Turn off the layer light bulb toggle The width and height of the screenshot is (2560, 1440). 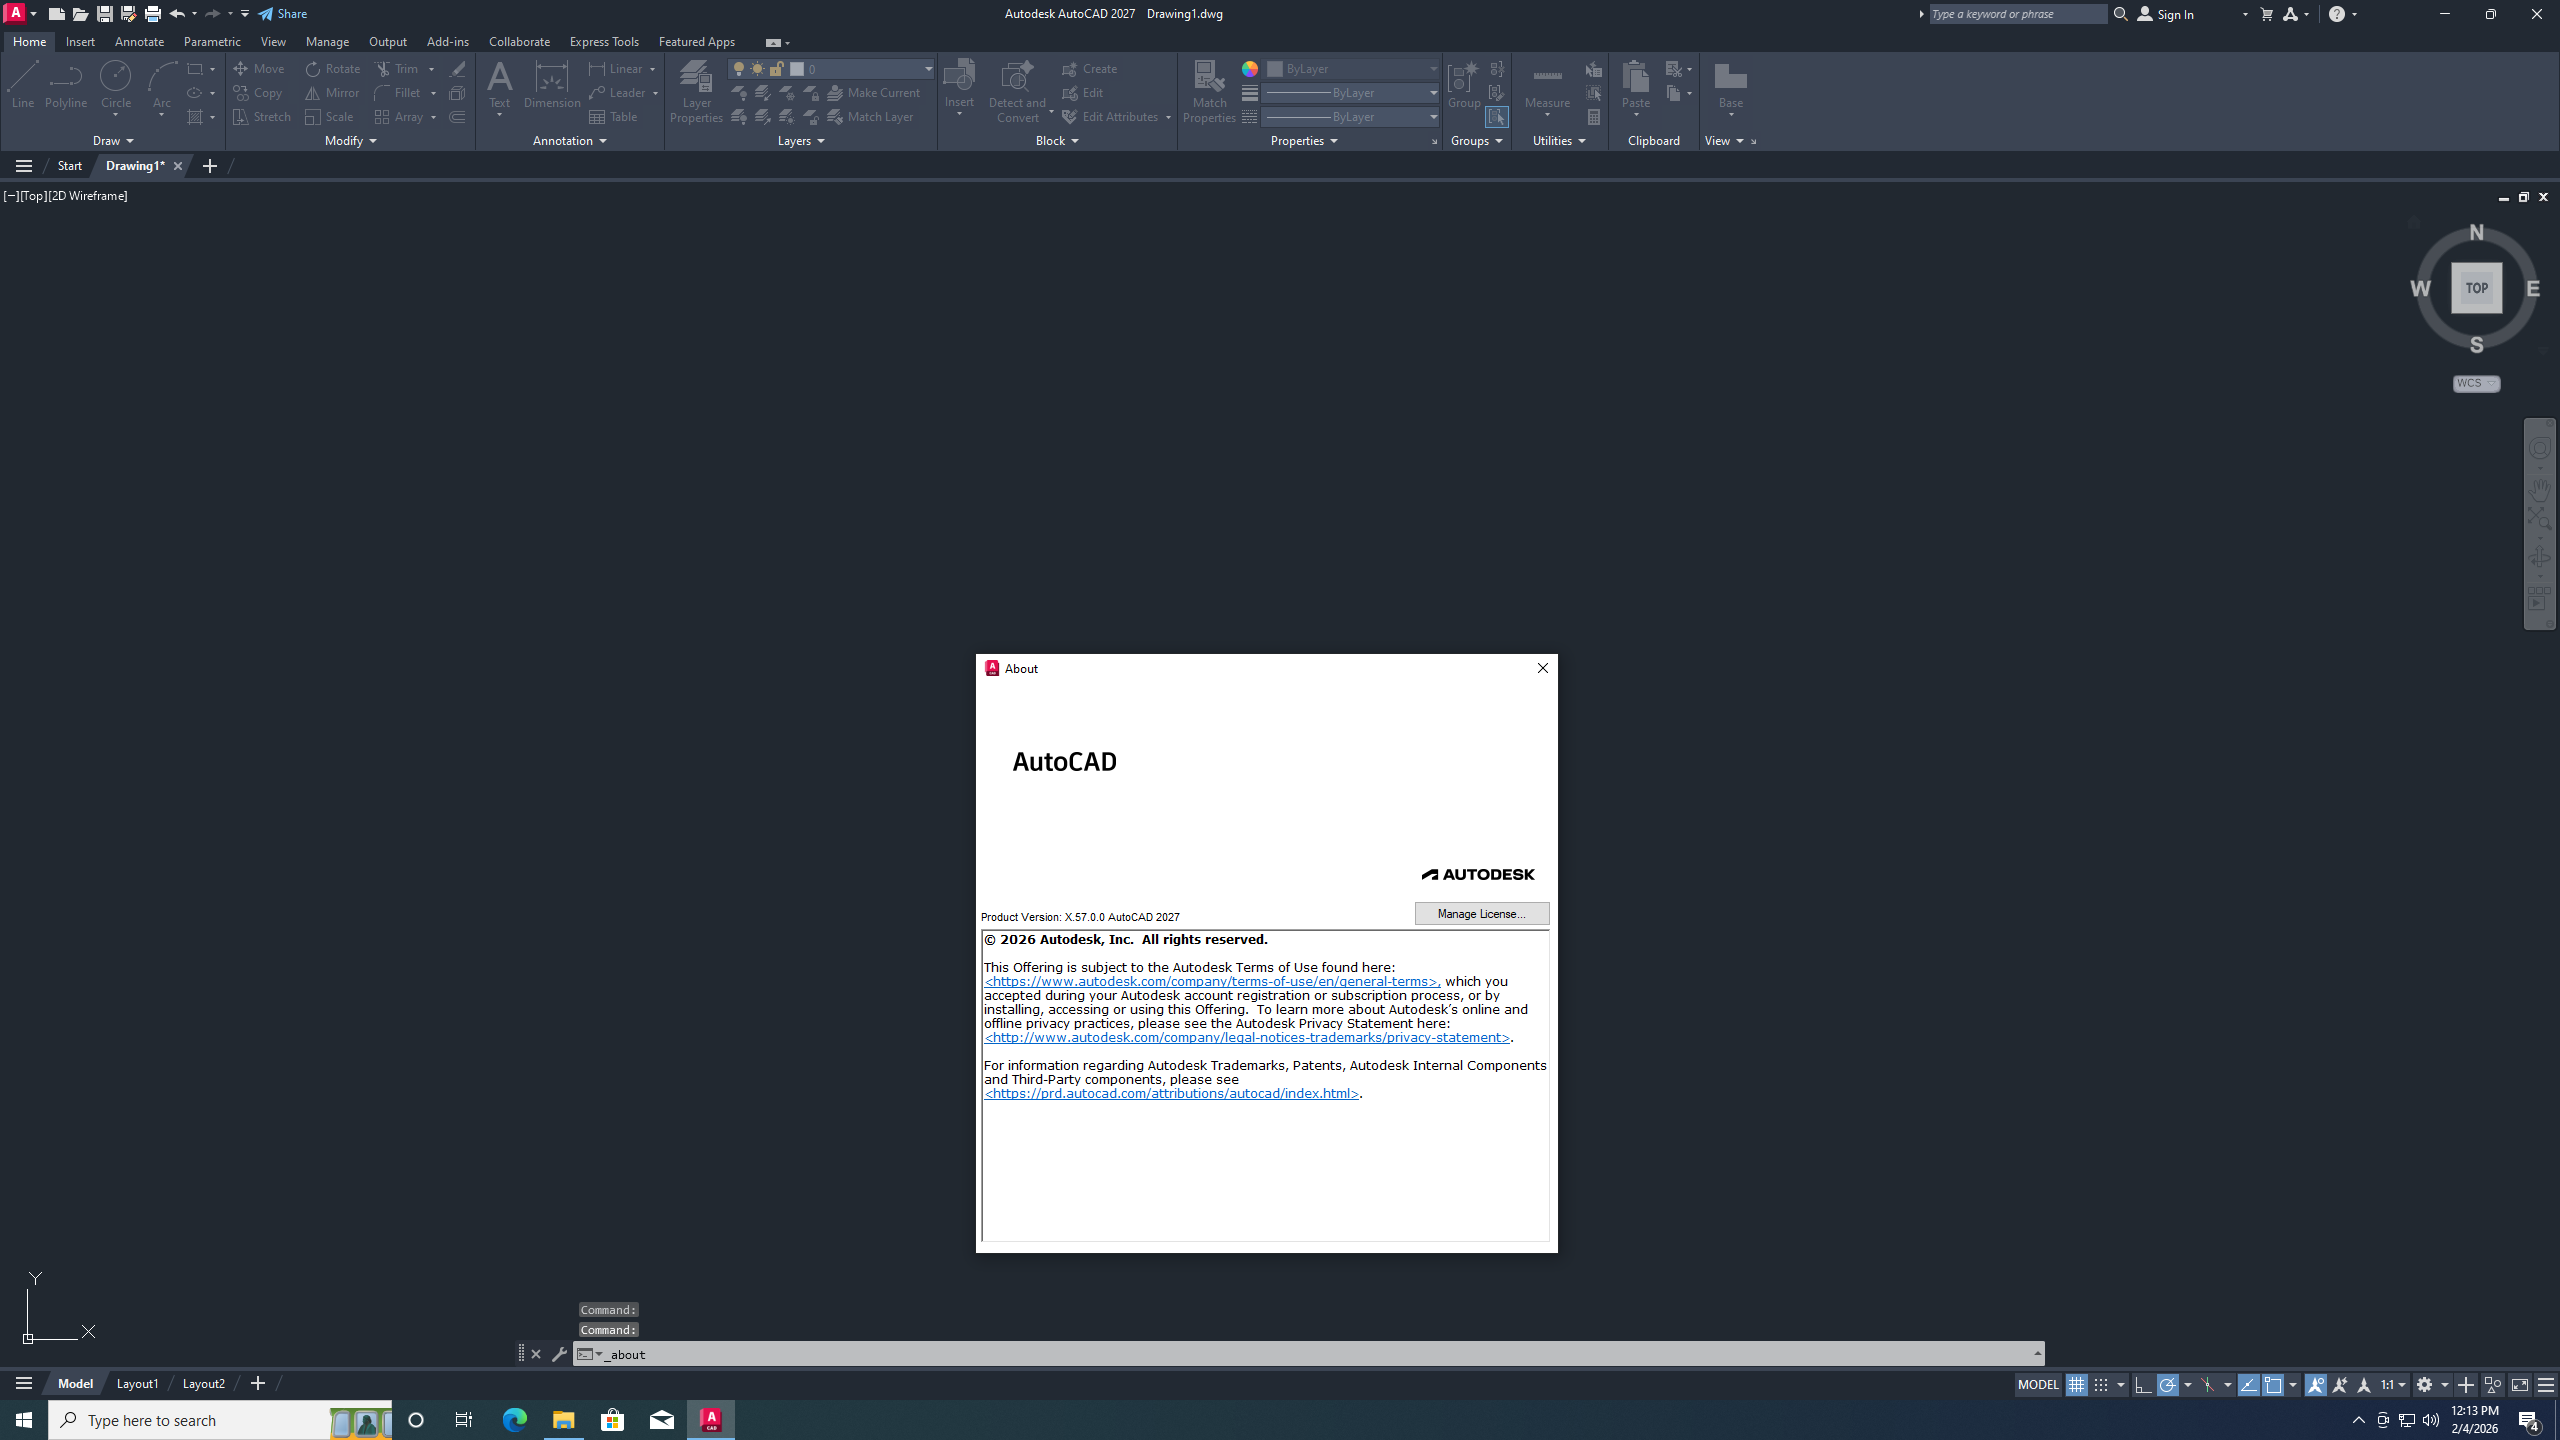tap(740, 68)
